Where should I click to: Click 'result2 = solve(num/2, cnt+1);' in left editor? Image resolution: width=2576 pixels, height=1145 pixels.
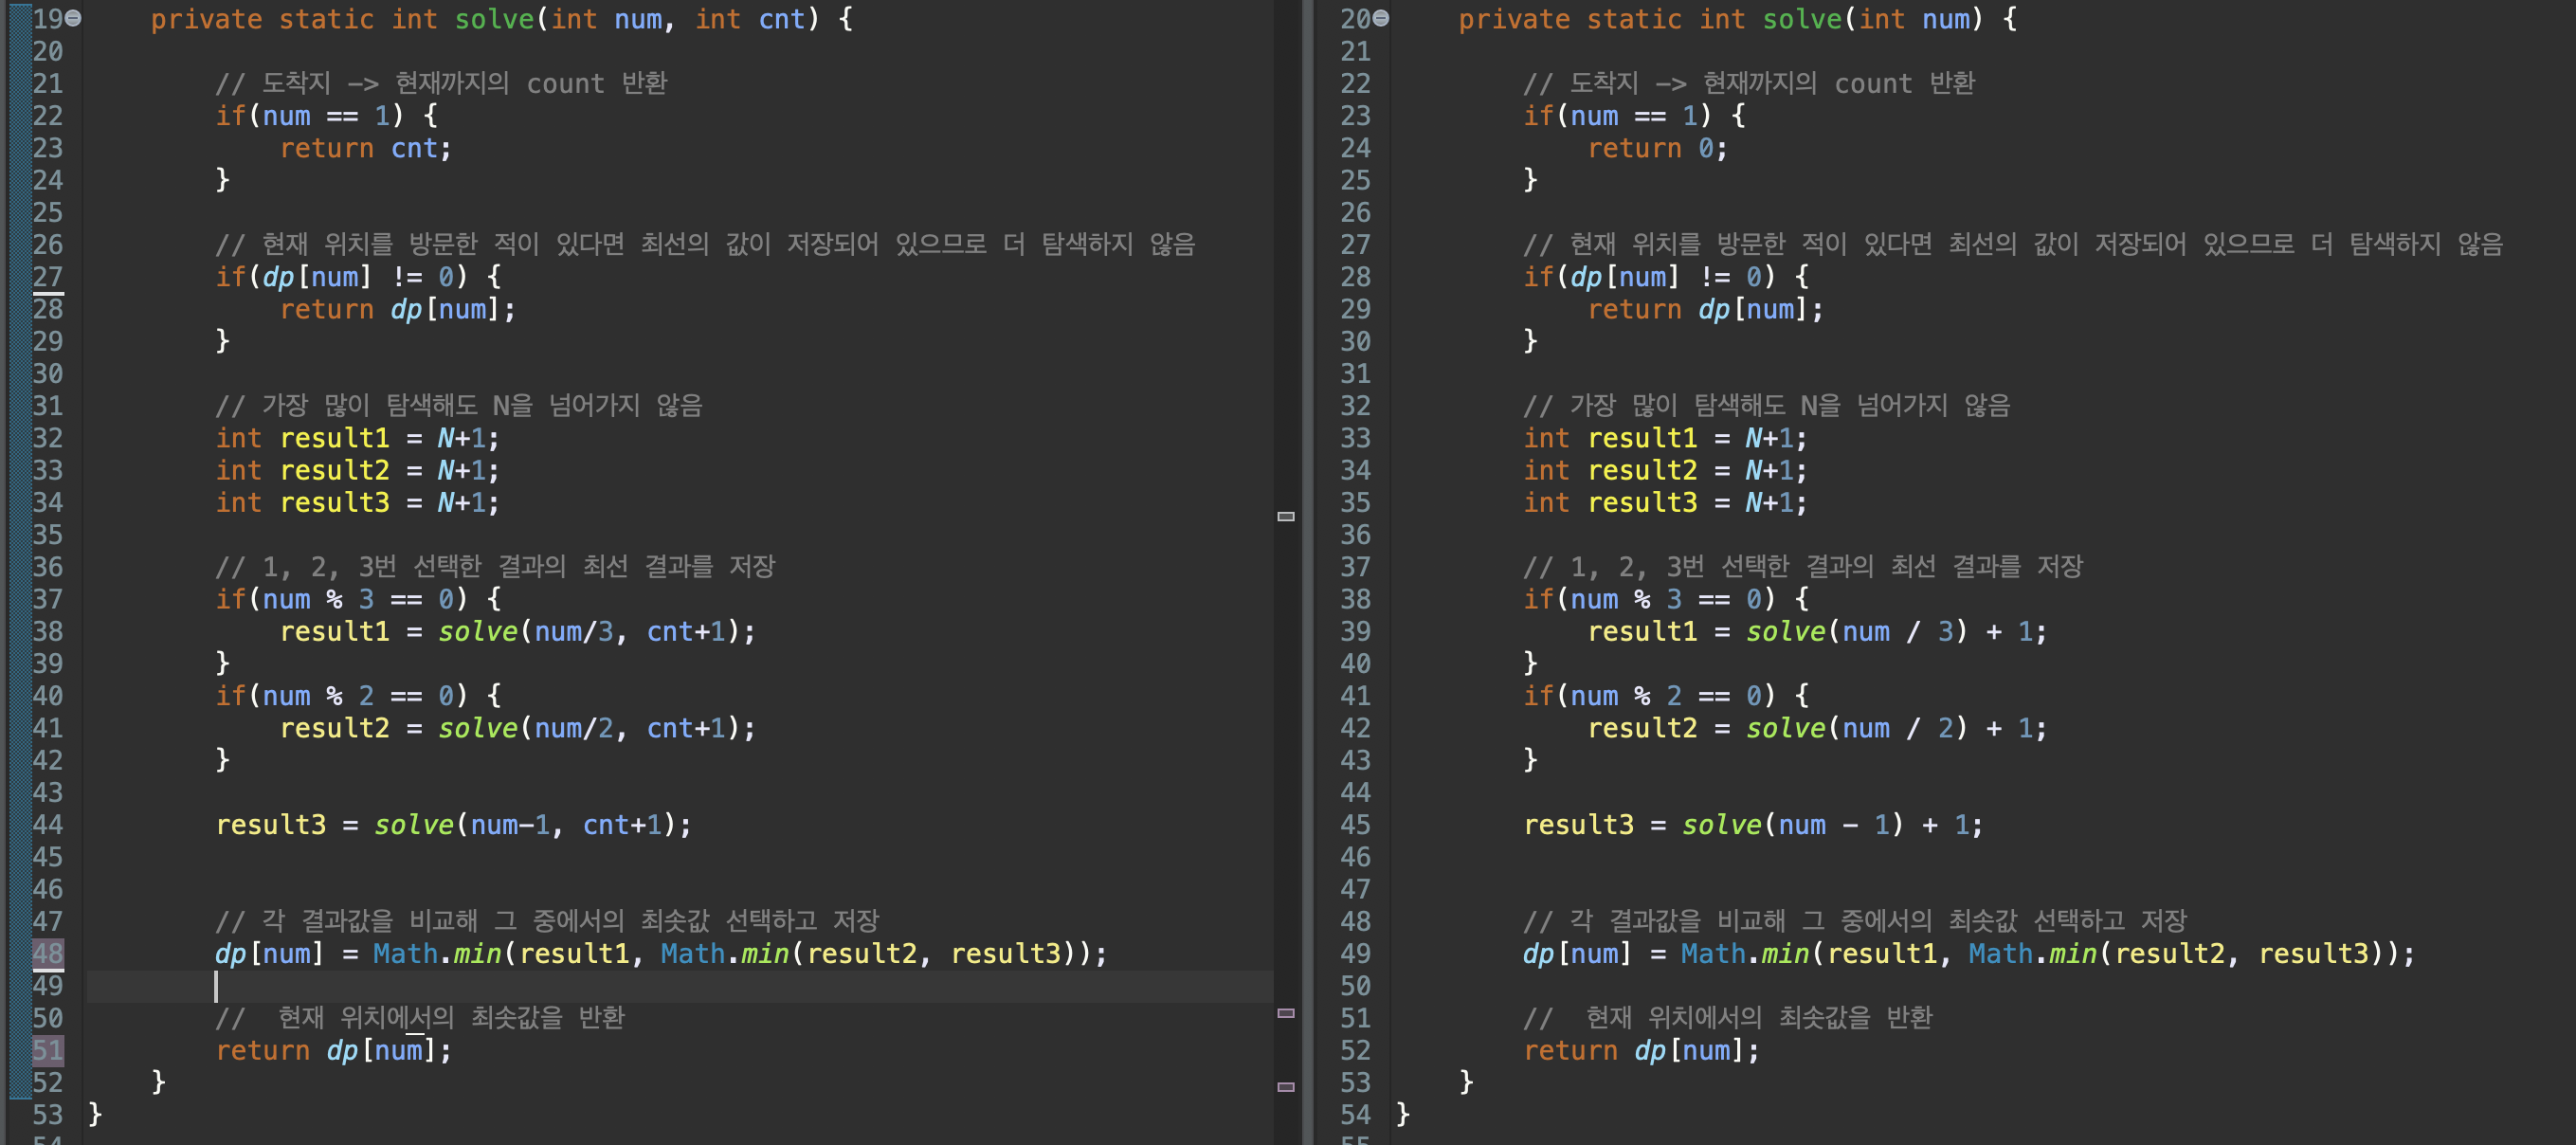point(517,728)
